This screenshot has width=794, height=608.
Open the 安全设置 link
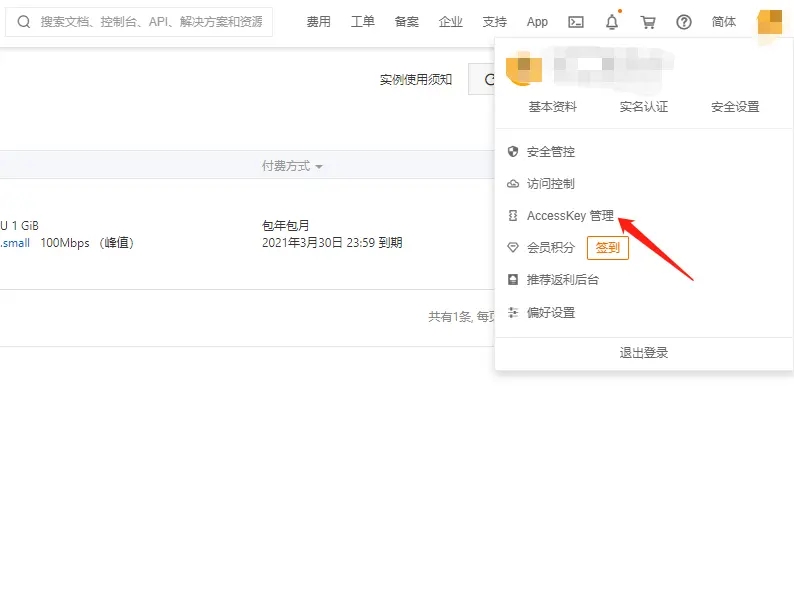(735, 107)
